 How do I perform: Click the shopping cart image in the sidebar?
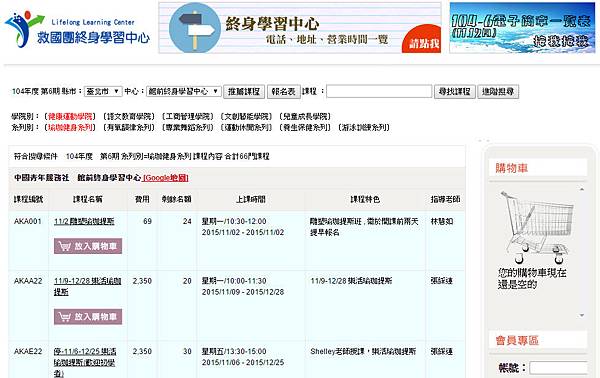pos(537,227)
